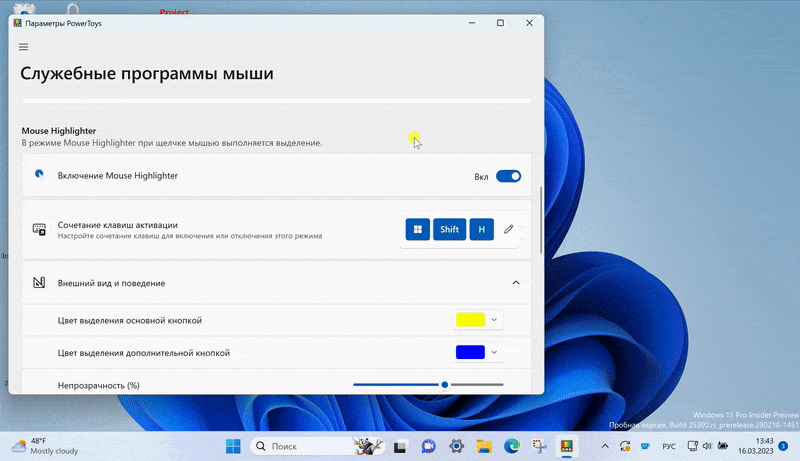Open the clock showing 13:43
This screenshot has height=461, width=800.
(x=755, y=446)
